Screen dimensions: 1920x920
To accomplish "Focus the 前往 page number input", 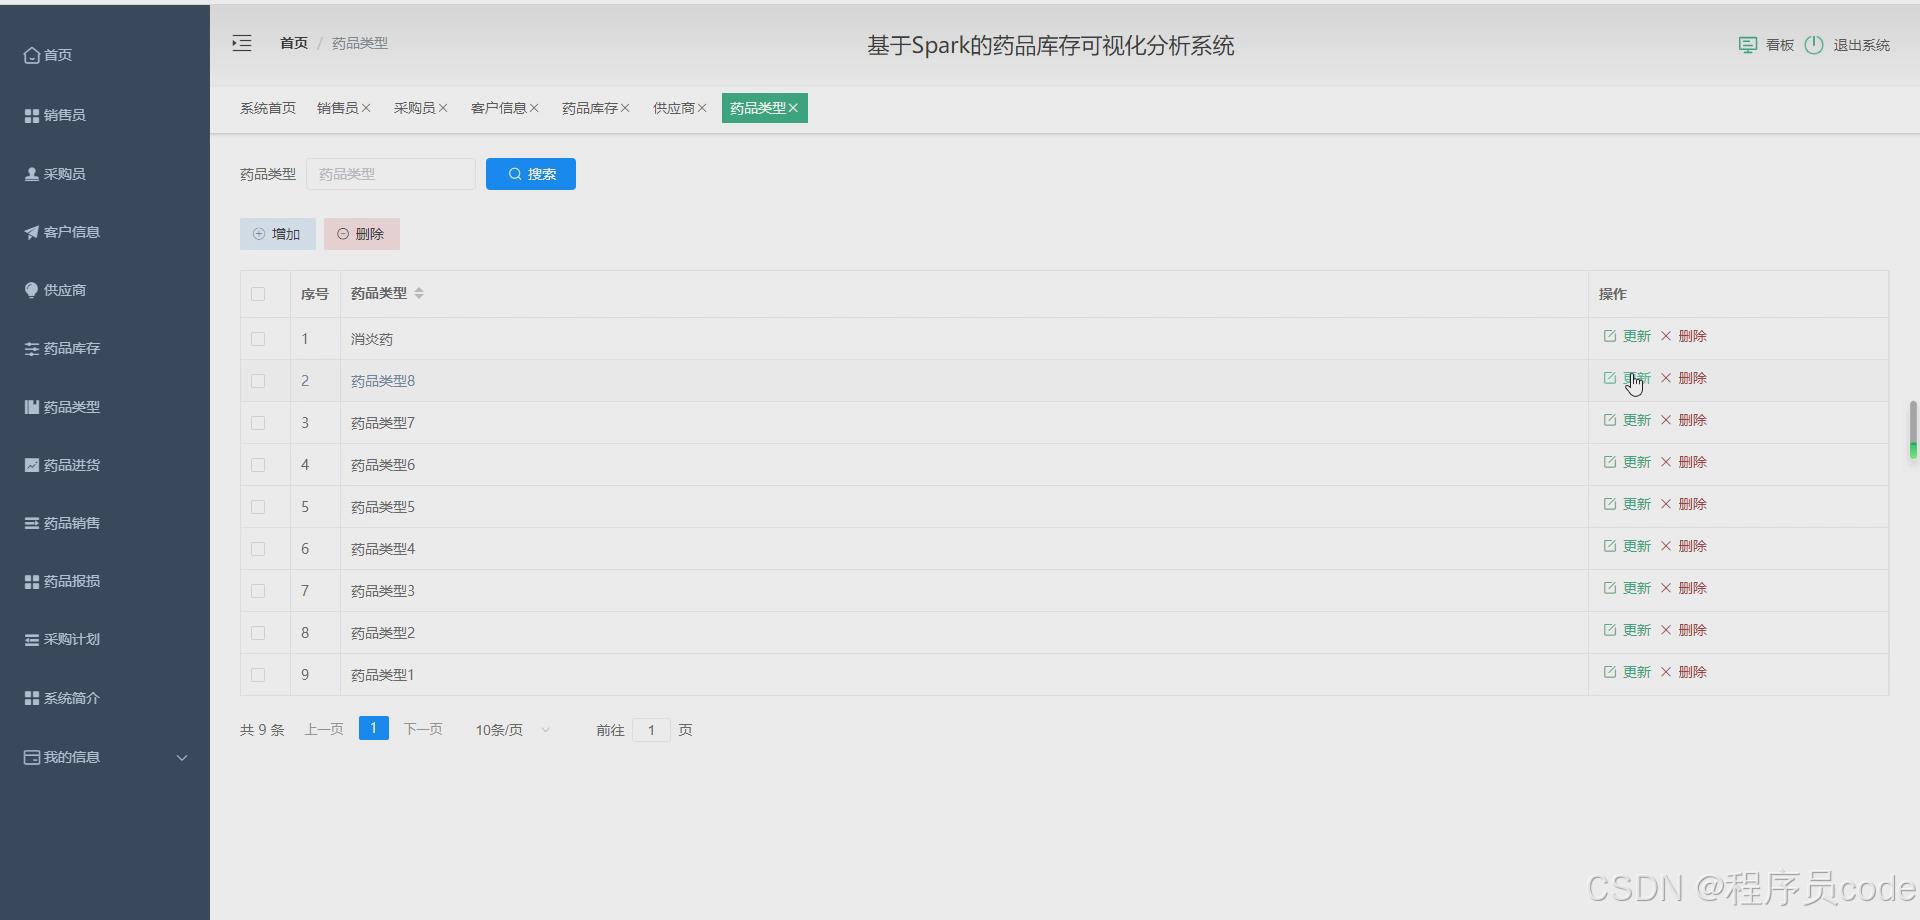I will pos(651,730).
